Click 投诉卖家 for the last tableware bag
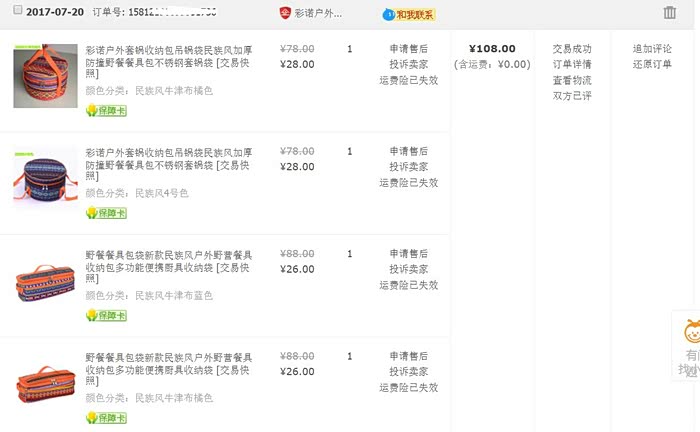The image size is (700, 432). 408,372
